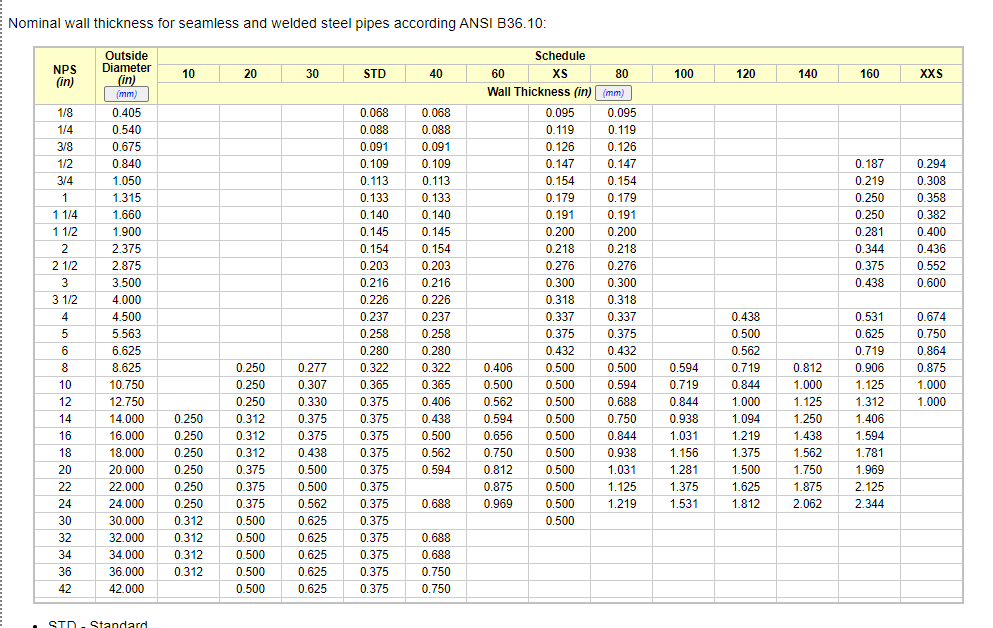Click the Schedule heading above the columns
The width and height of the screenshot is (993, 628).
pyautogui.click(x=560, y=56)
